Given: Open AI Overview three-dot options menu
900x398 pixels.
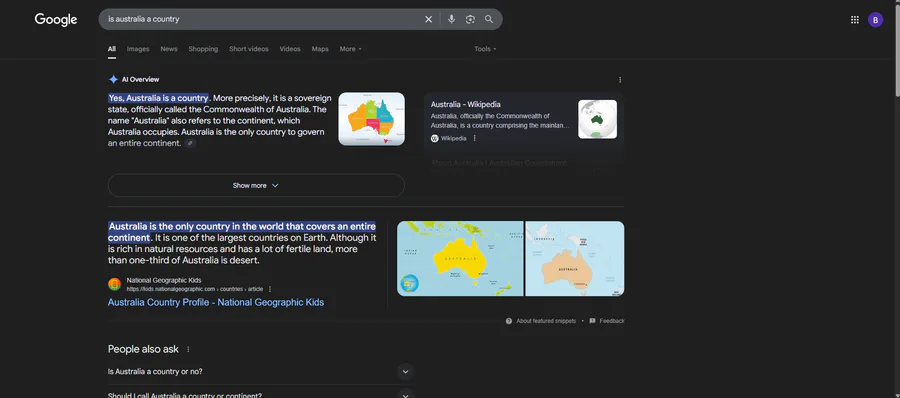Looking at the screenshot, I should [x=620, y=80].
